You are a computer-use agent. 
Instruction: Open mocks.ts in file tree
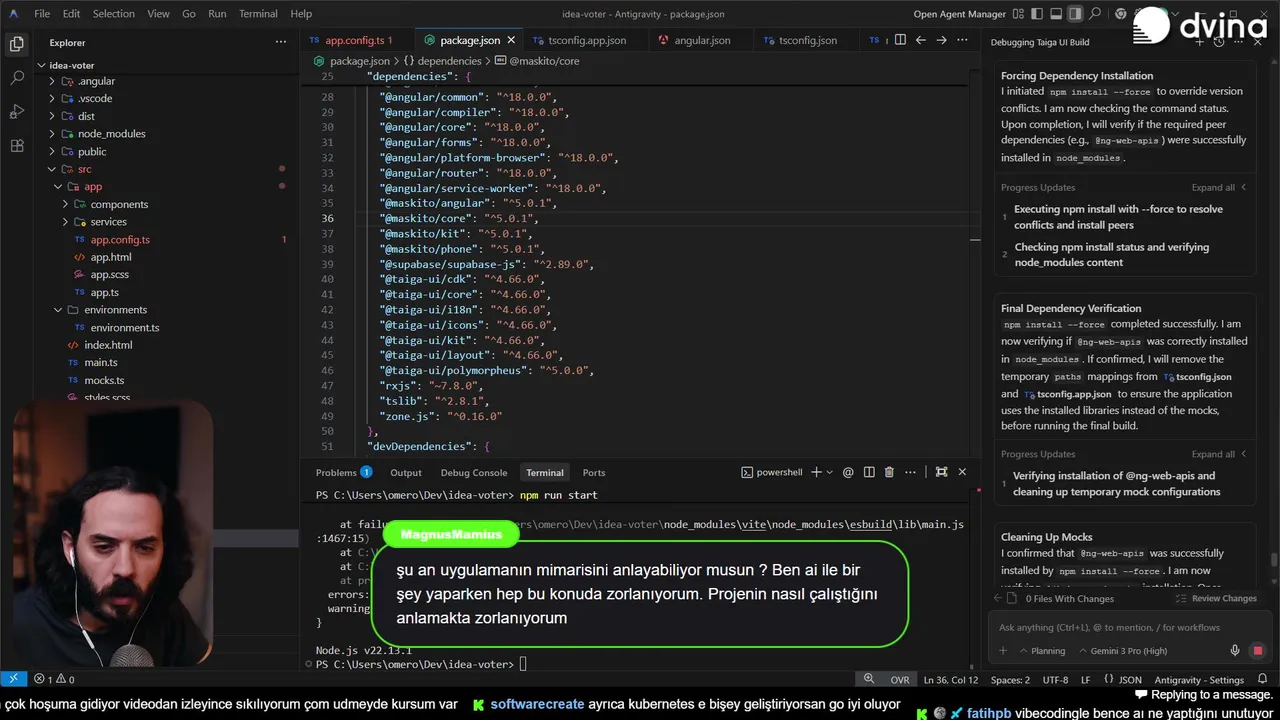tap(104, 381)
